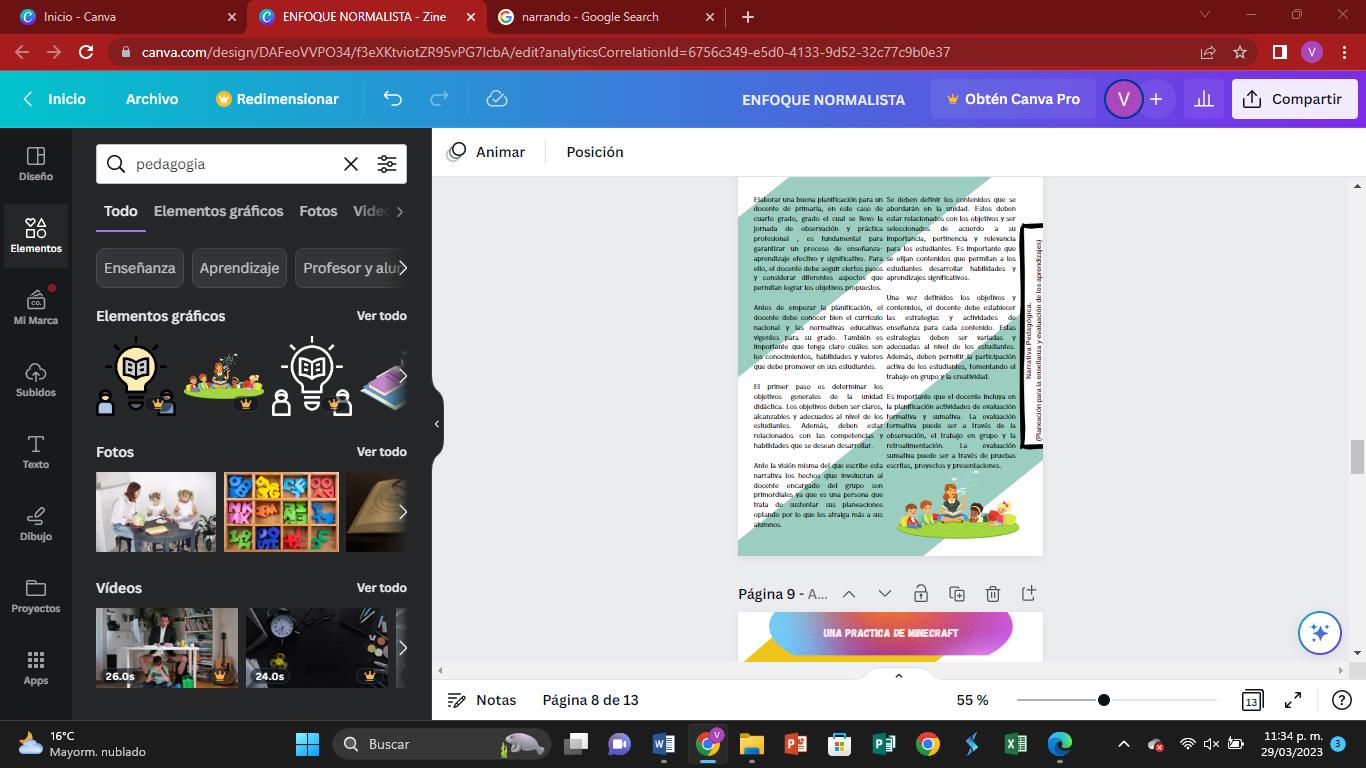The height and width of the screenshot is (768, 1366).
Task: Open the statistics chart icon
Action: [1204, 99]
